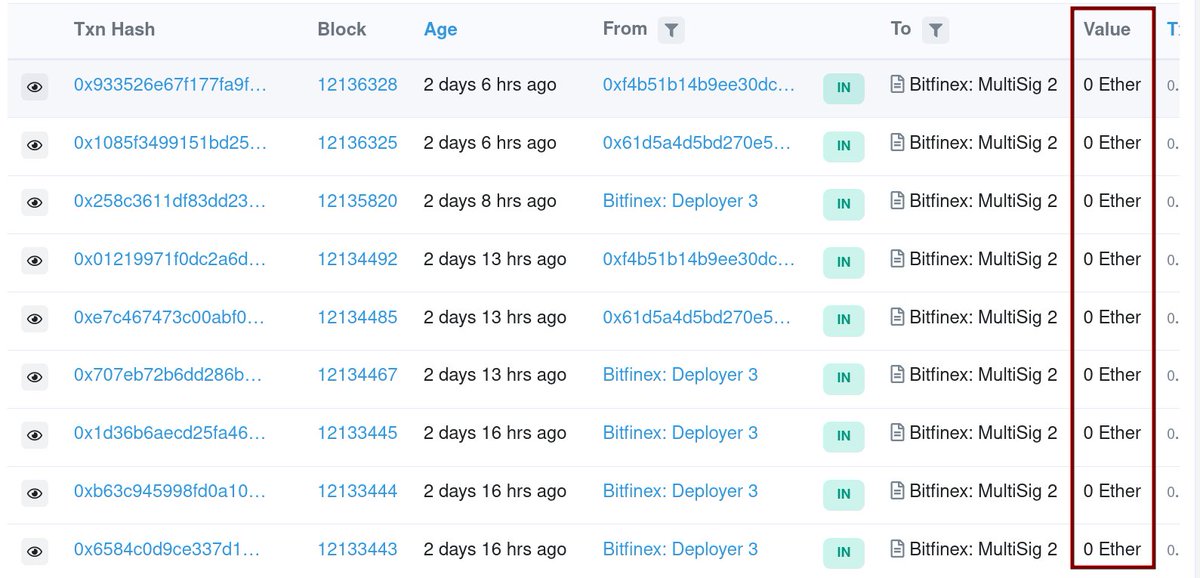
Task: Open block 12135820
Action: point(357,201)
